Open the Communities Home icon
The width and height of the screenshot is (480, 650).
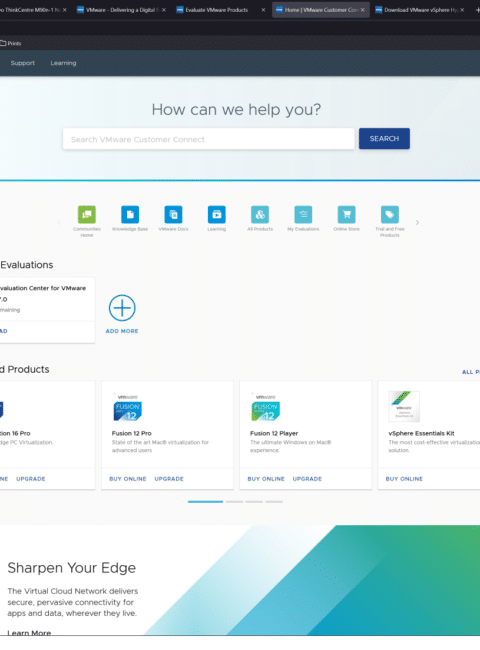87,214
